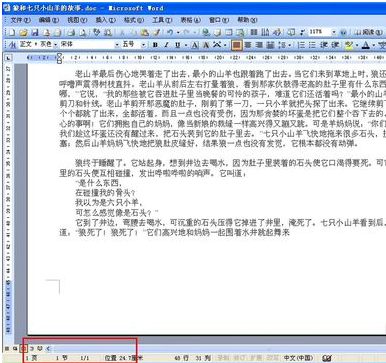Viewport: 386px width, 363px height.
Task: Click the Format Painter brush icon
Action: click(157, 32)
